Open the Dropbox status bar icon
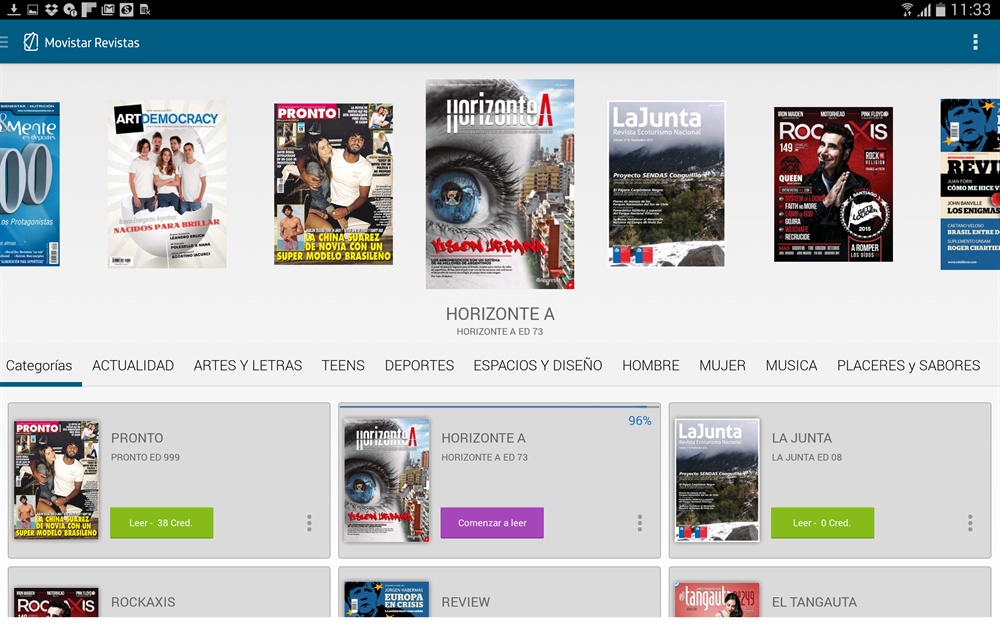Viewport: 1000px width, 625px height. click(52, 9)
